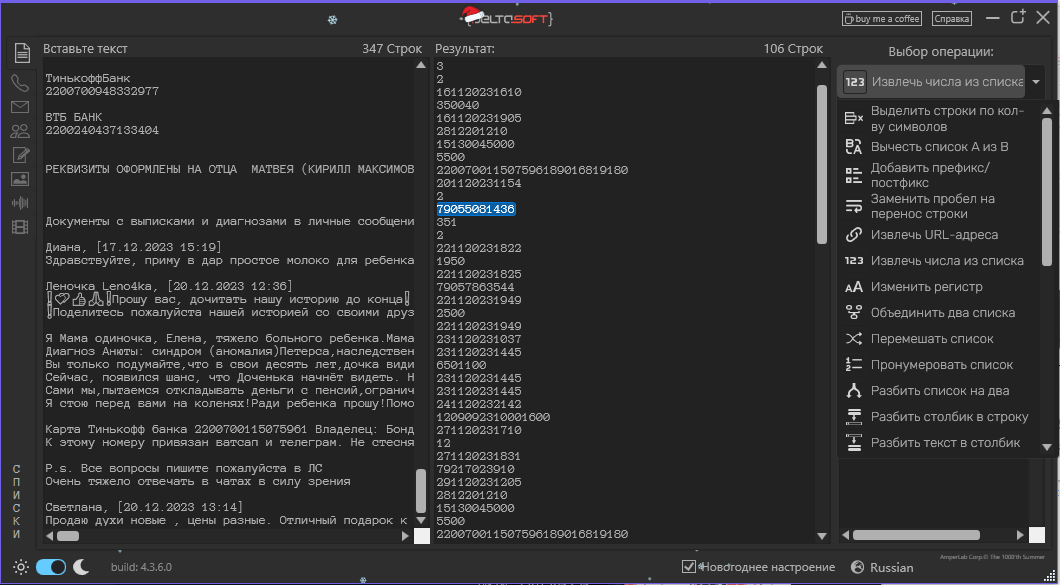
Task: Choose Вычесть список A из B operation
Action: 940,147
